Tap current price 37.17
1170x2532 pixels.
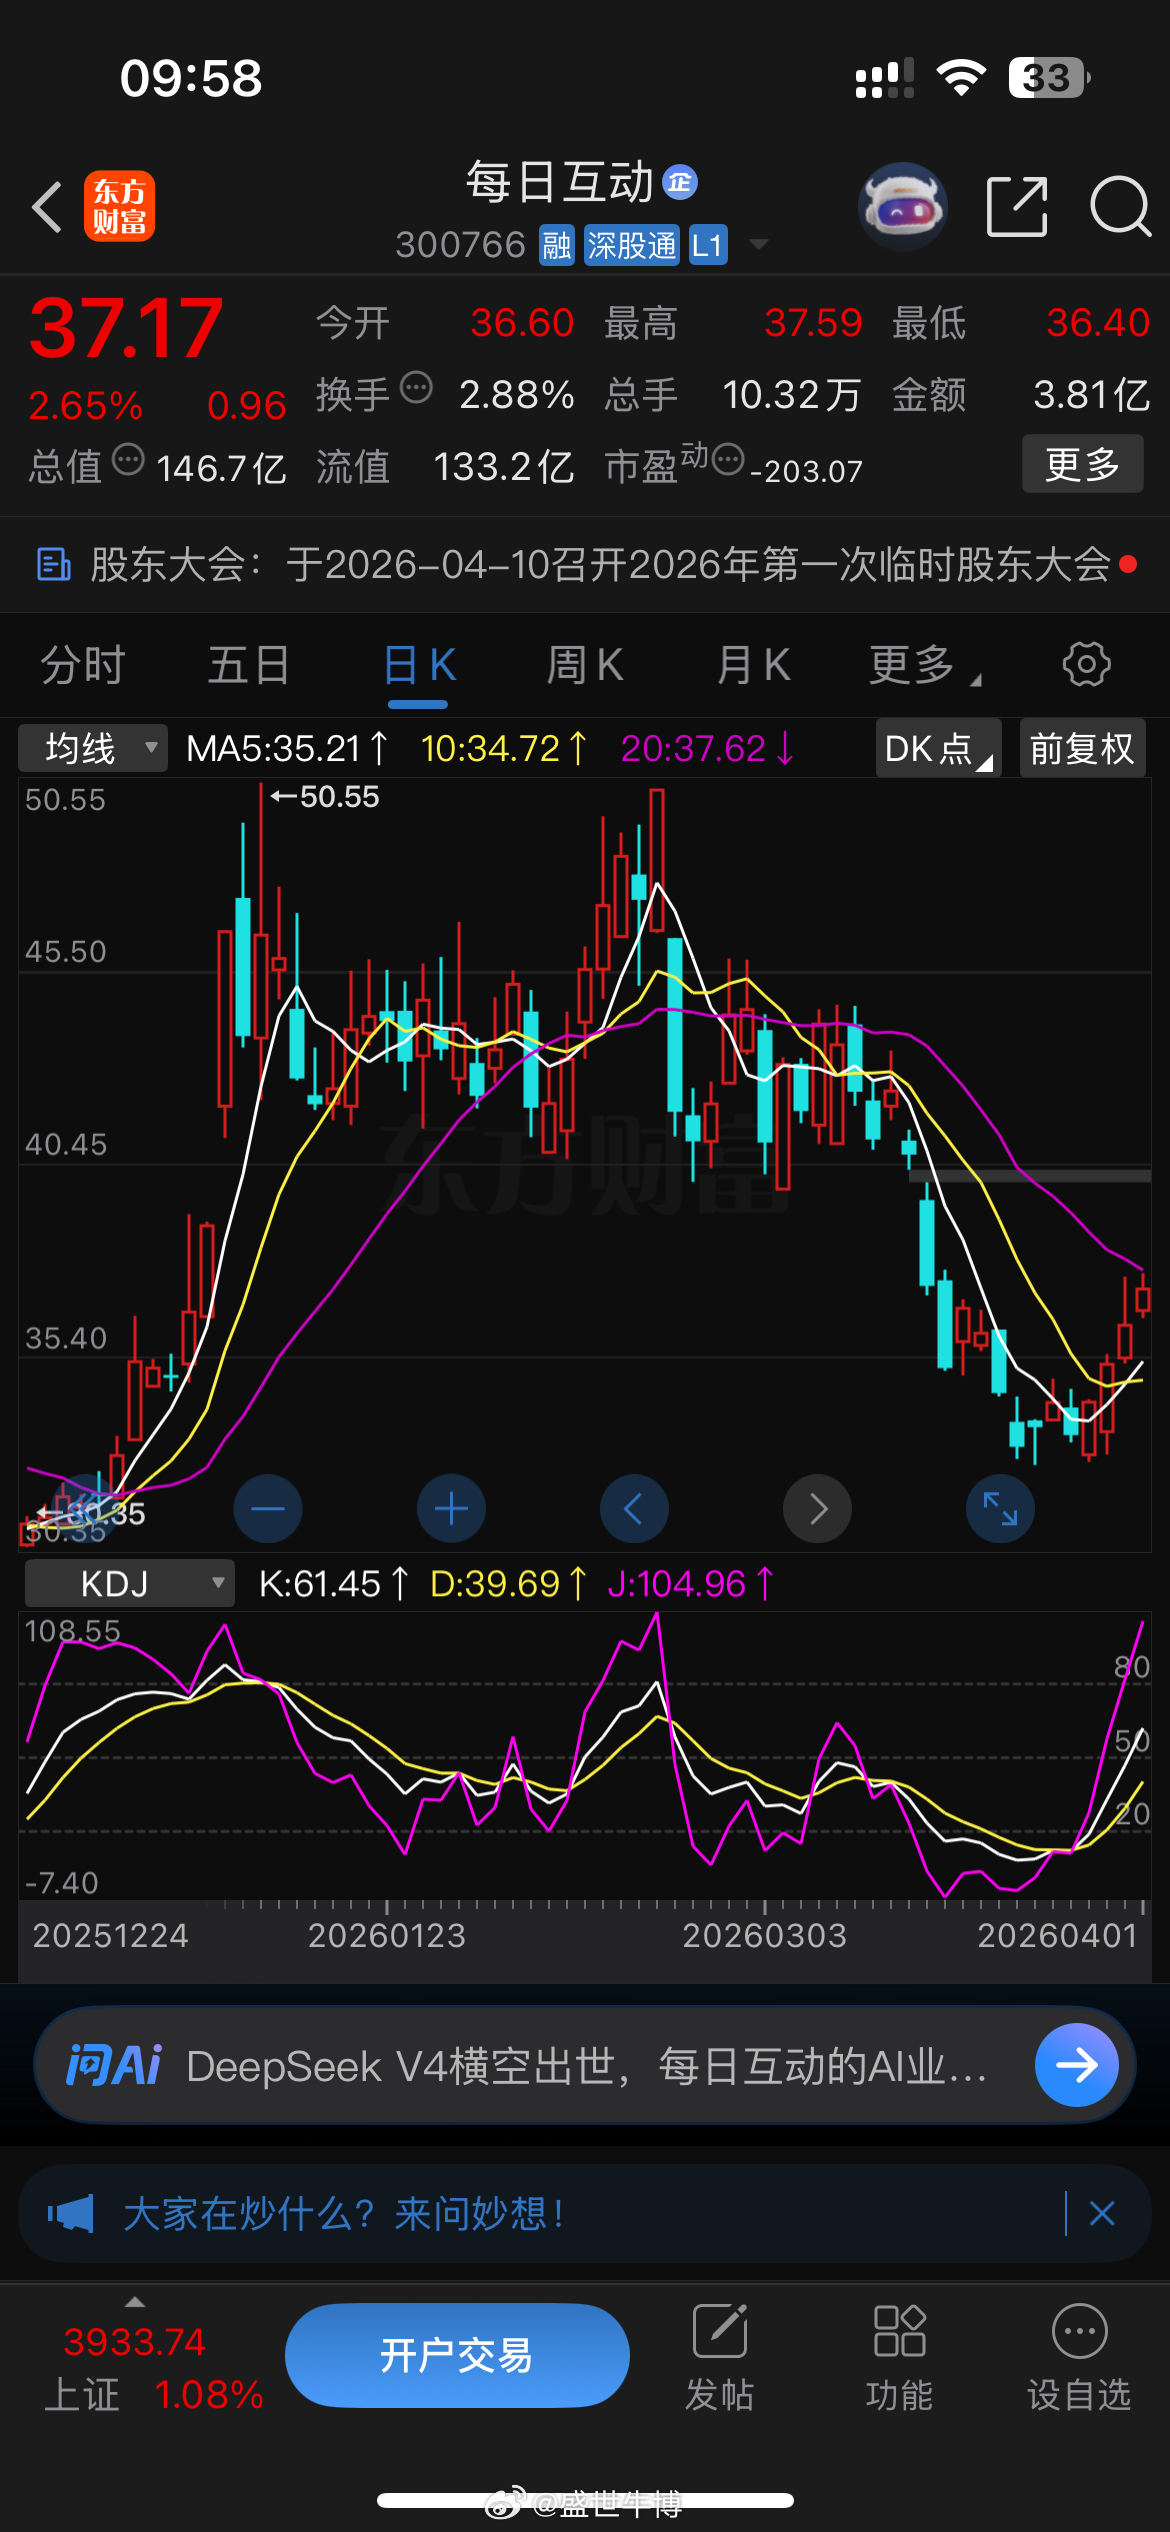click(126, 329)
